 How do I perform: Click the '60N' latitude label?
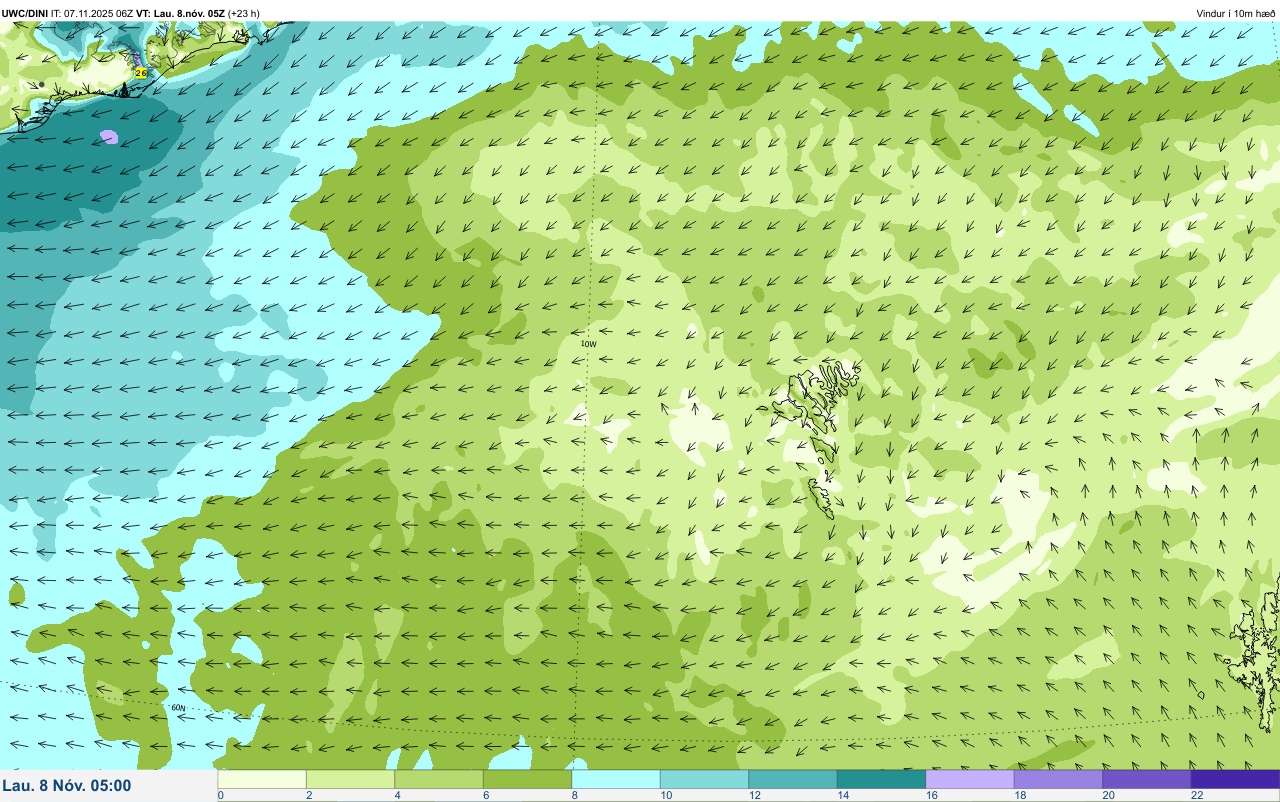[178, 708]
